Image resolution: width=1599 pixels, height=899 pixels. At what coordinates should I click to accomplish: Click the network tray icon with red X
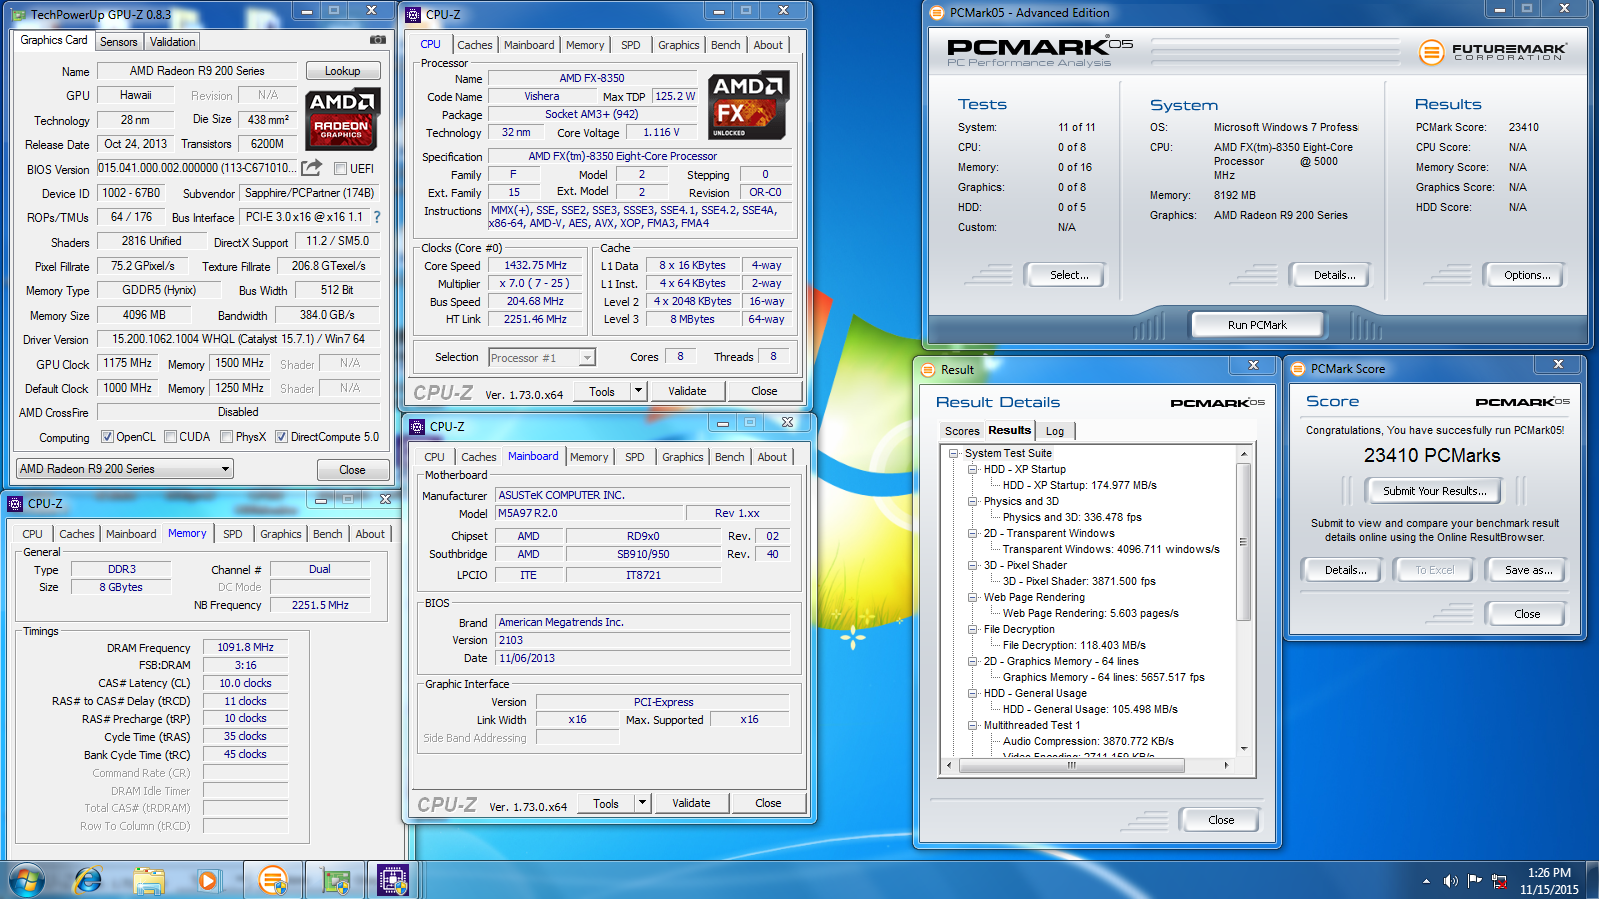pyautogui.click(x=1499, y=881)
